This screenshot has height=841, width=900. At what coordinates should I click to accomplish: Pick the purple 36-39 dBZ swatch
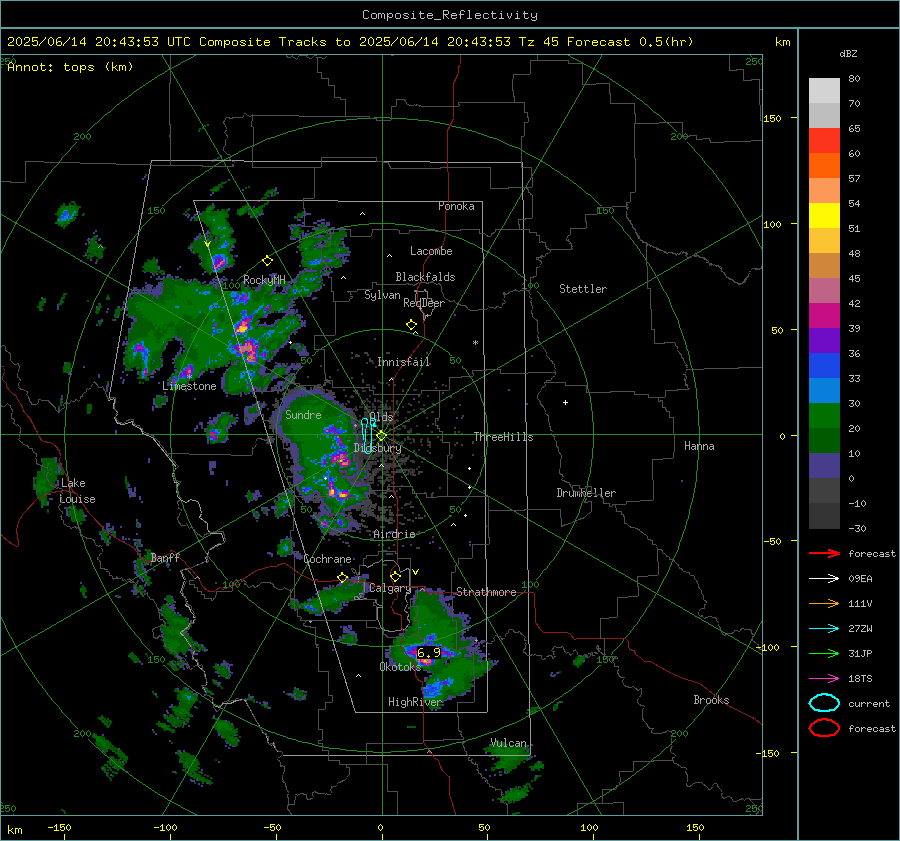pyautogui.click(x=824, y=341)
